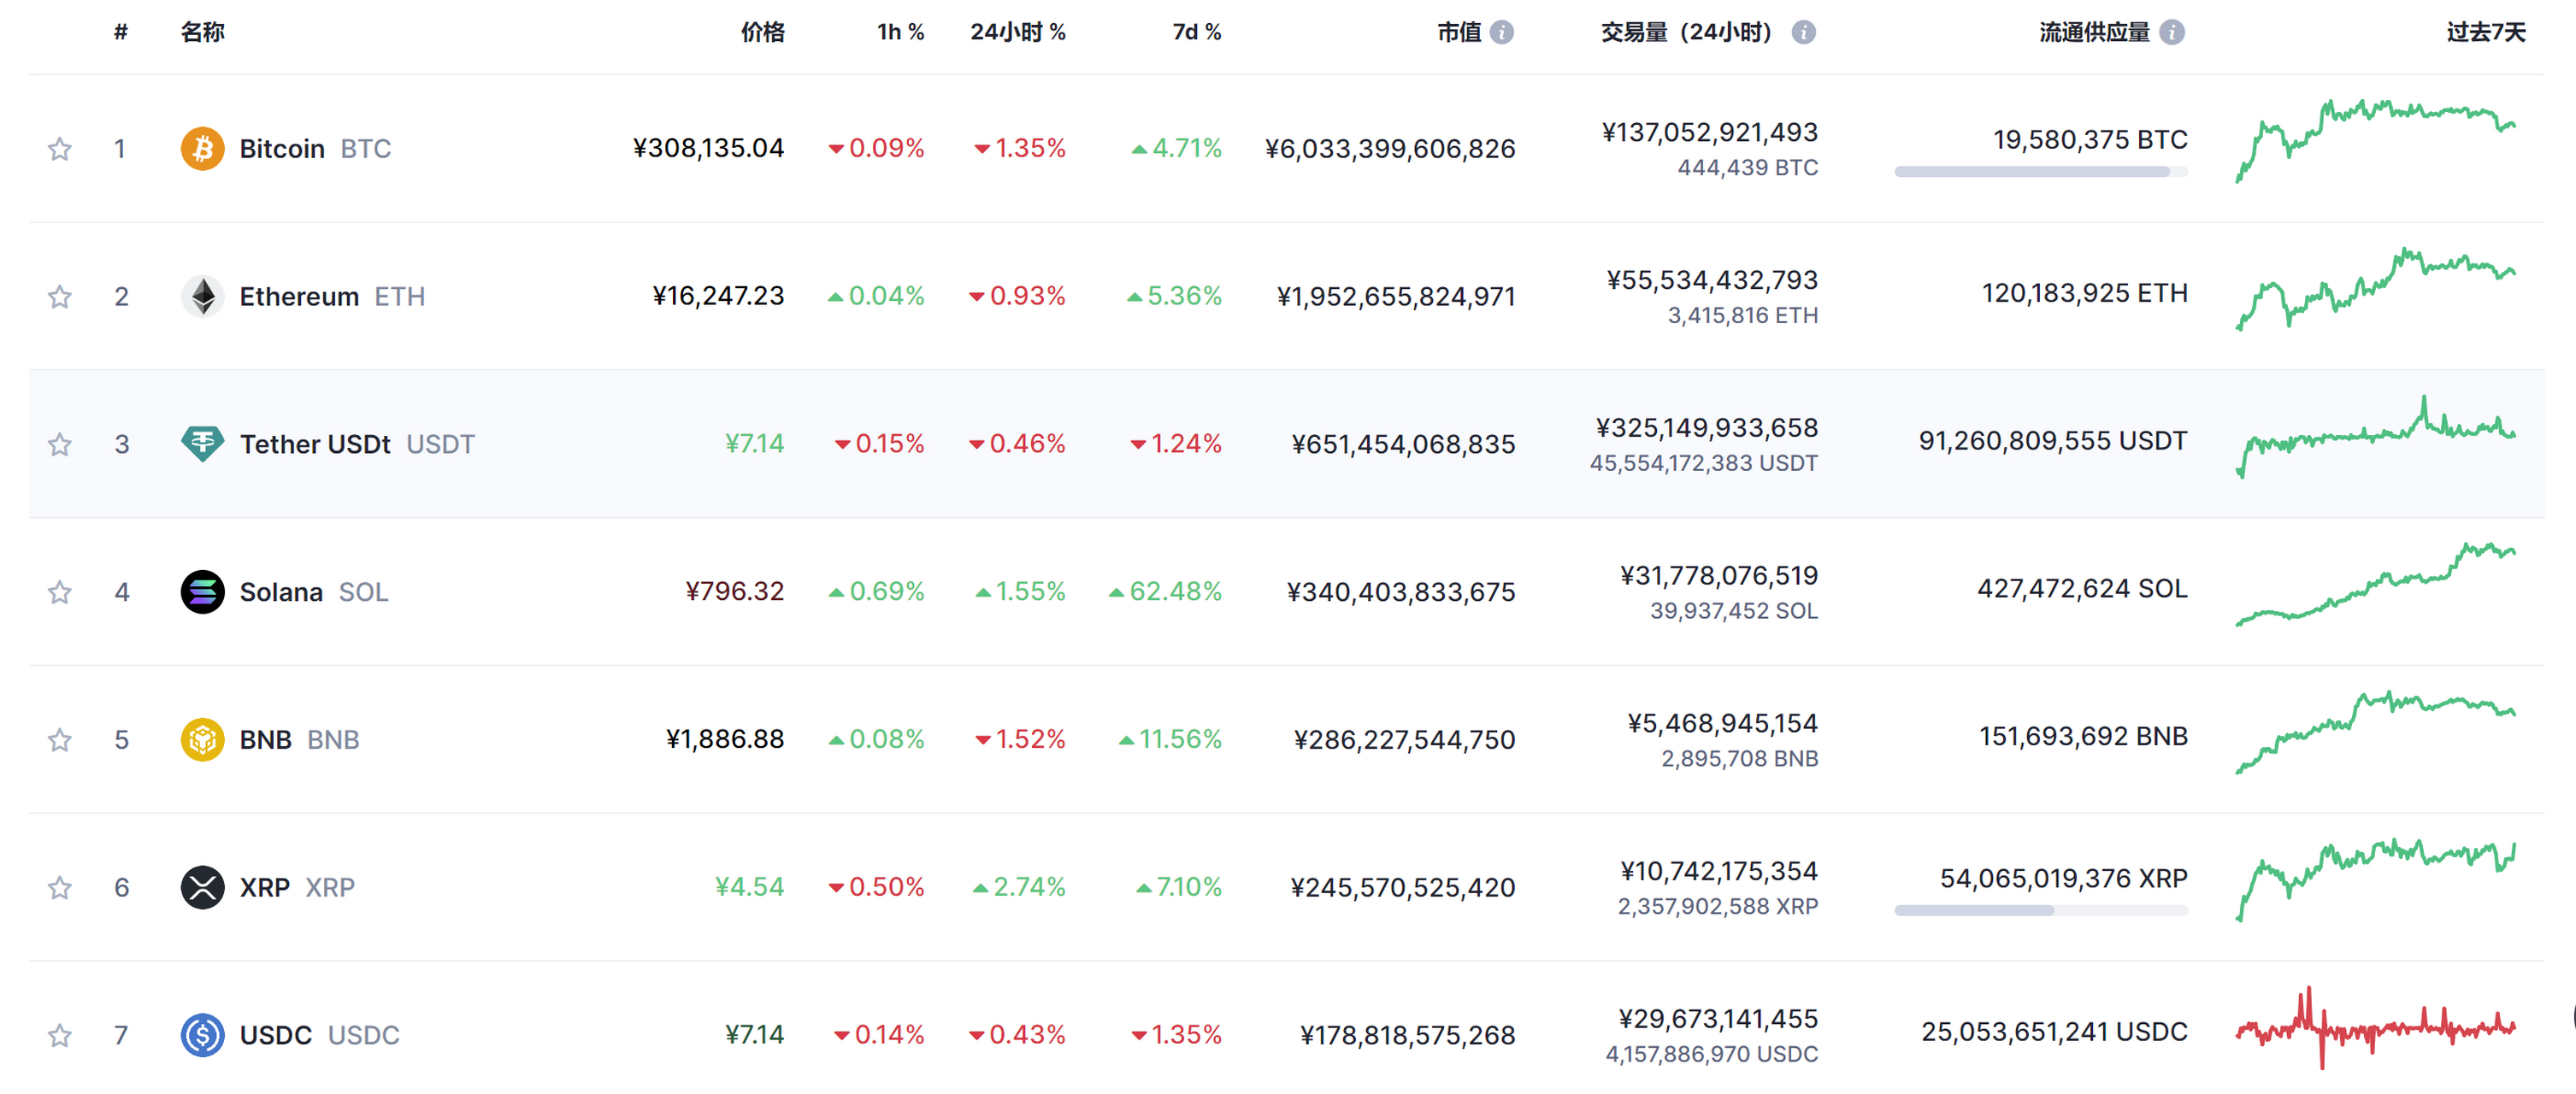Click Bitcoin circulating supply progress bar
Screen dimensions: 2576x1094
(x=2041, y=172)
